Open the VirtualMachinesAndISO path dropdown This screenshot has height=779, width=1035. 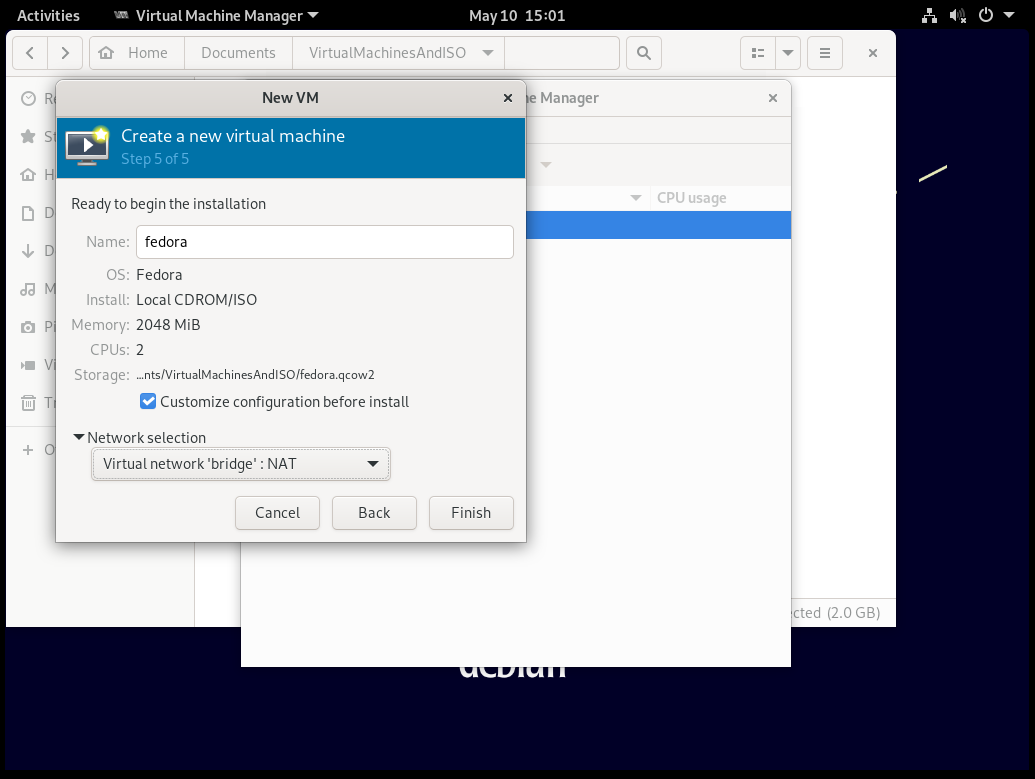pos(487,53)
